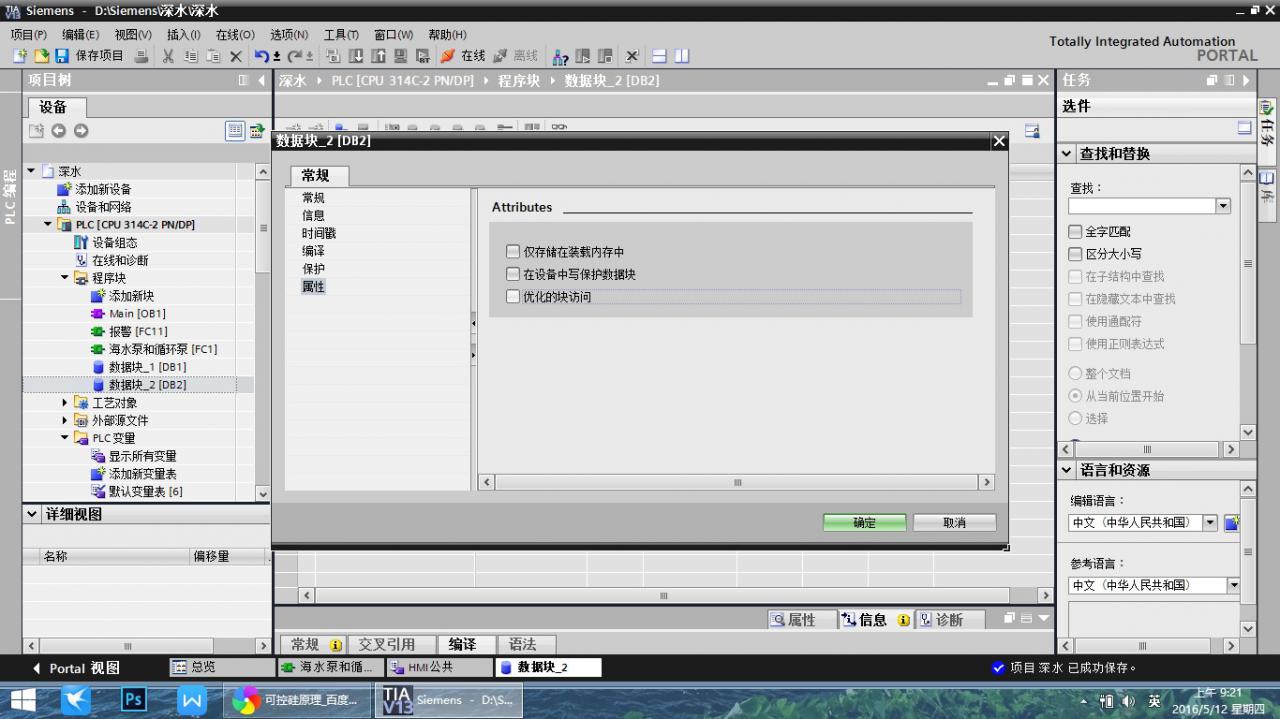1280x719 pixels.
Task: Open 设备和网络 in project tree
Action: pos(103,207)
